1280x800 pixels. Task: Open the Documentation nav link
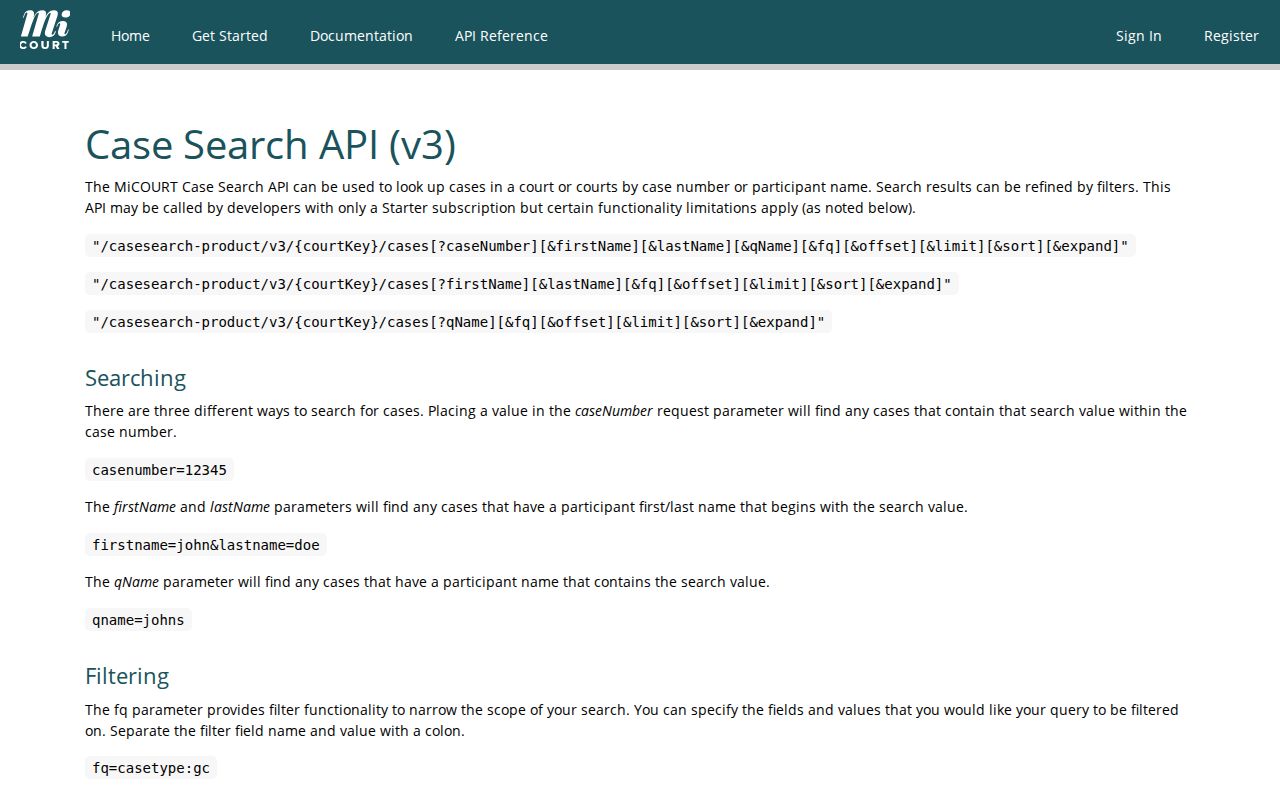(x=361, y=36)
